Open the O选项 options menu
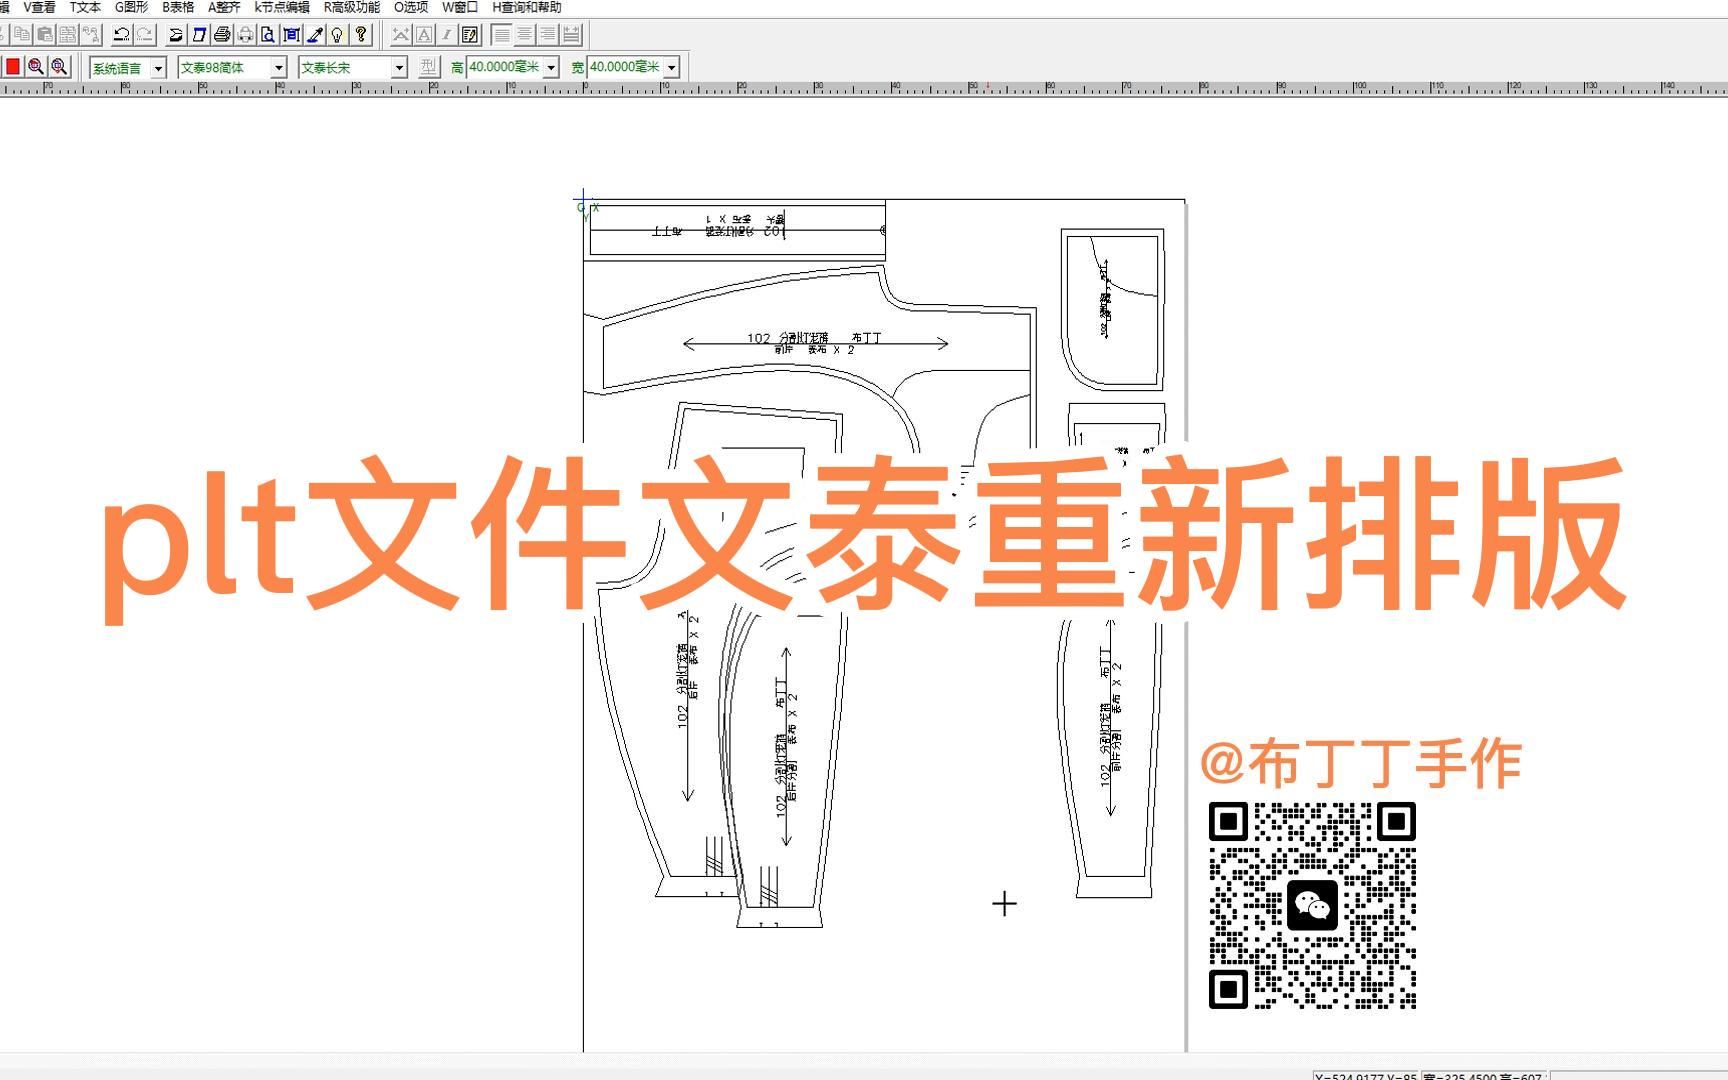1728x1080 pixels. [411, 7]
